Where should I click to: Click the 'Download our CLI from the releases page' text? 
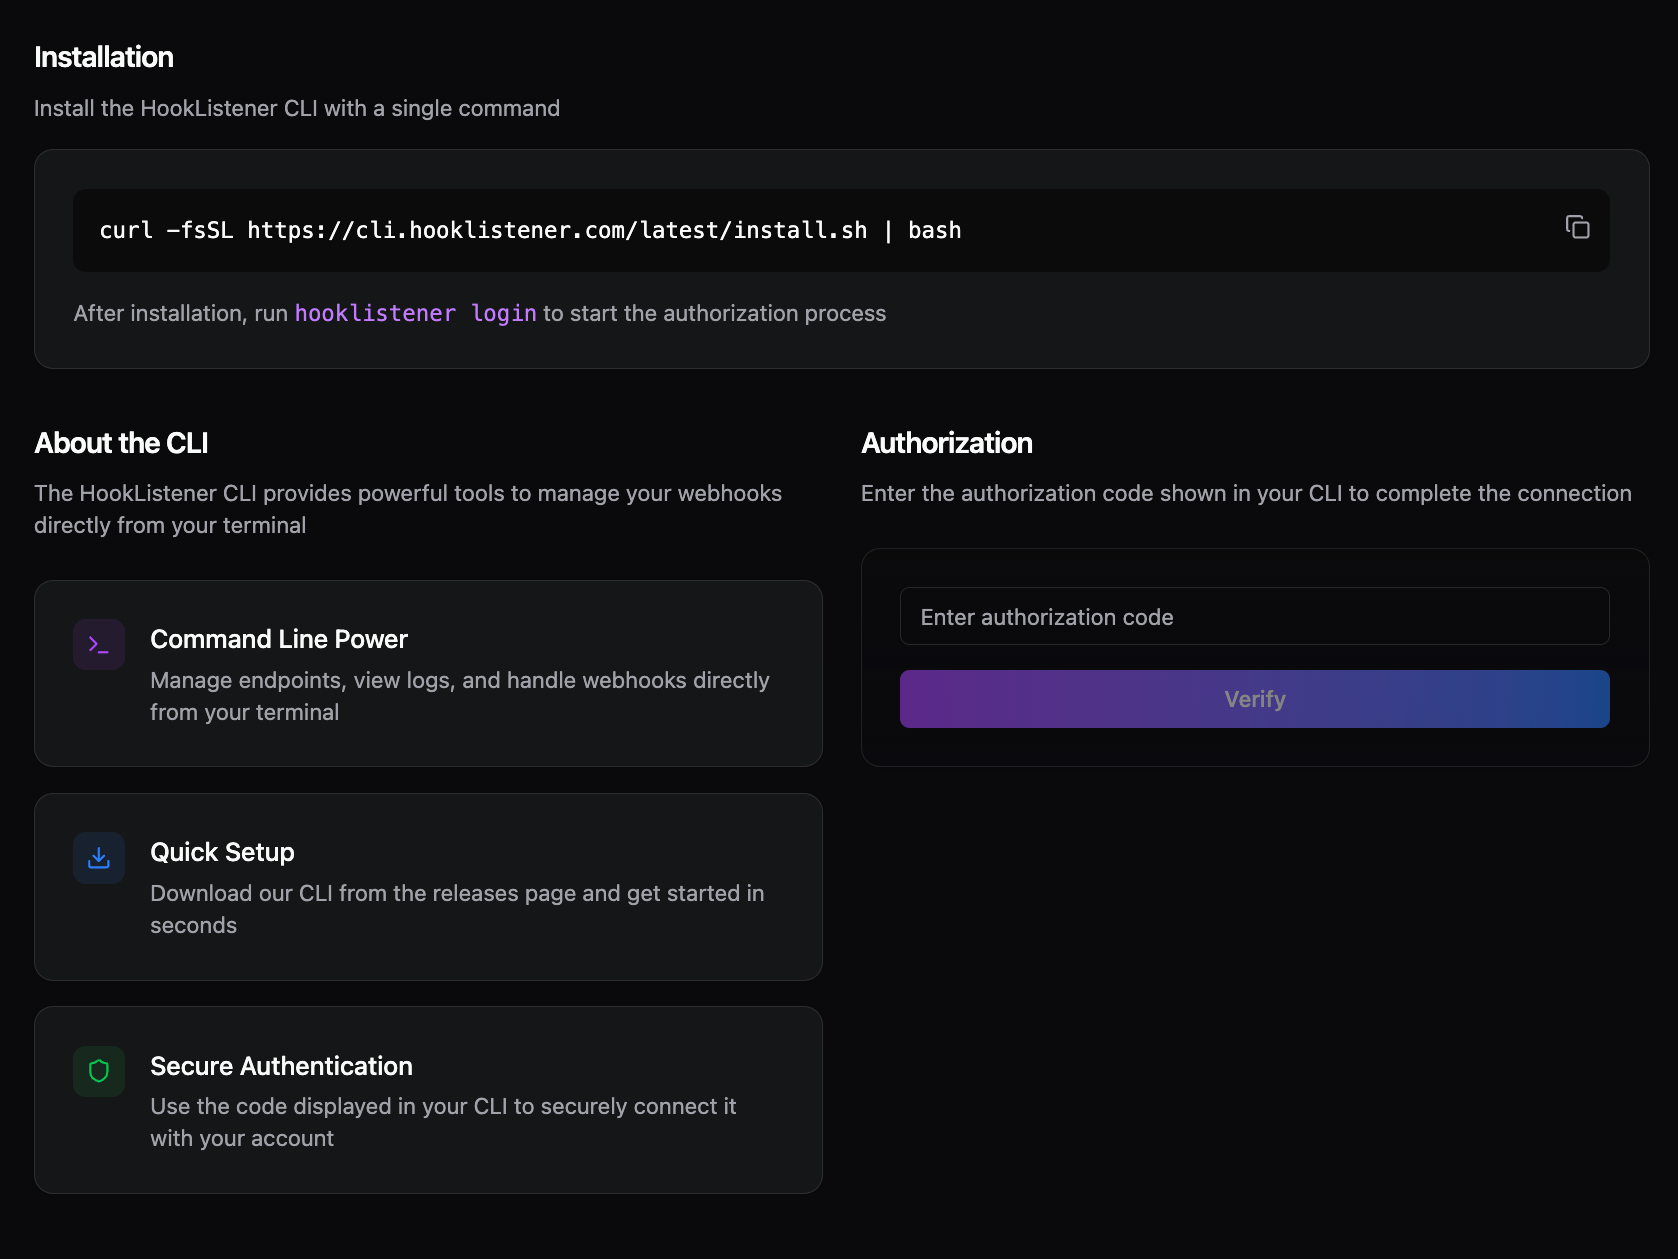point(457,909)
